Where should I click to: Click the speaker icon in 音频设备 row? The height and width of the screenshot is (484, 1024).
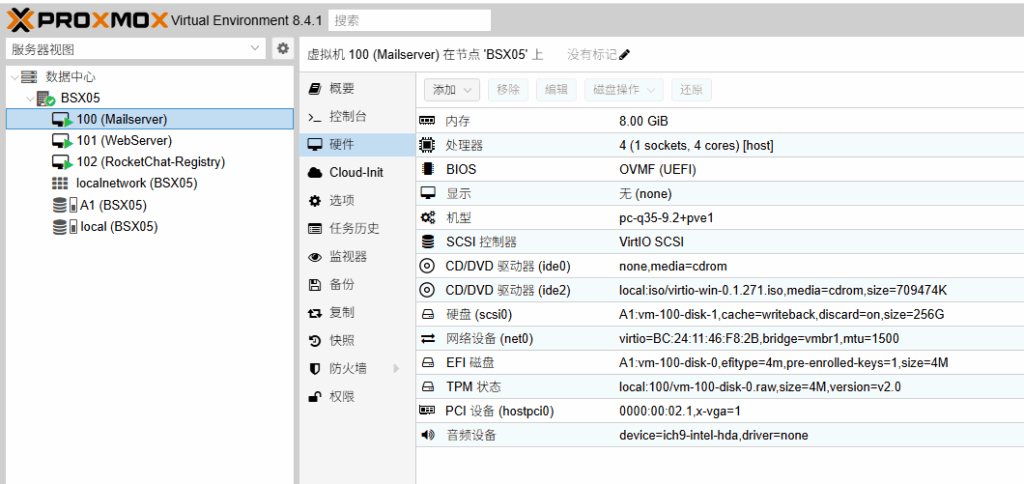(x=427, y=435)
